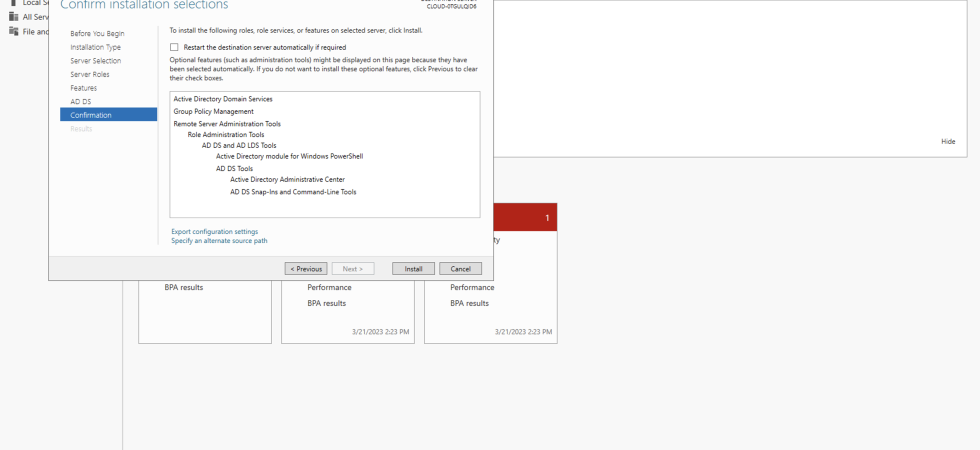Click Hide link in Server Manager welcome panel

coord(948,142)
